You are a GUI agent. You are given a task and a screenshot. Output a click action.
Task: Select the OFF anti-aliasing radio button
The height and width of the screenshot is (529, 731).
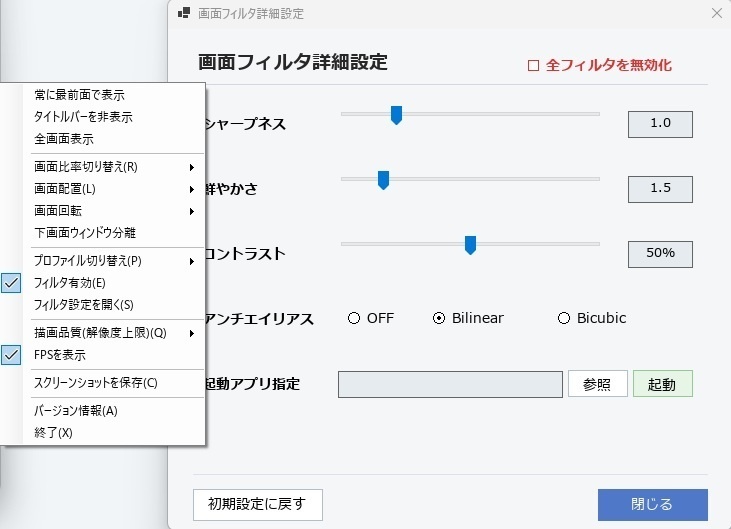[354, 318]
